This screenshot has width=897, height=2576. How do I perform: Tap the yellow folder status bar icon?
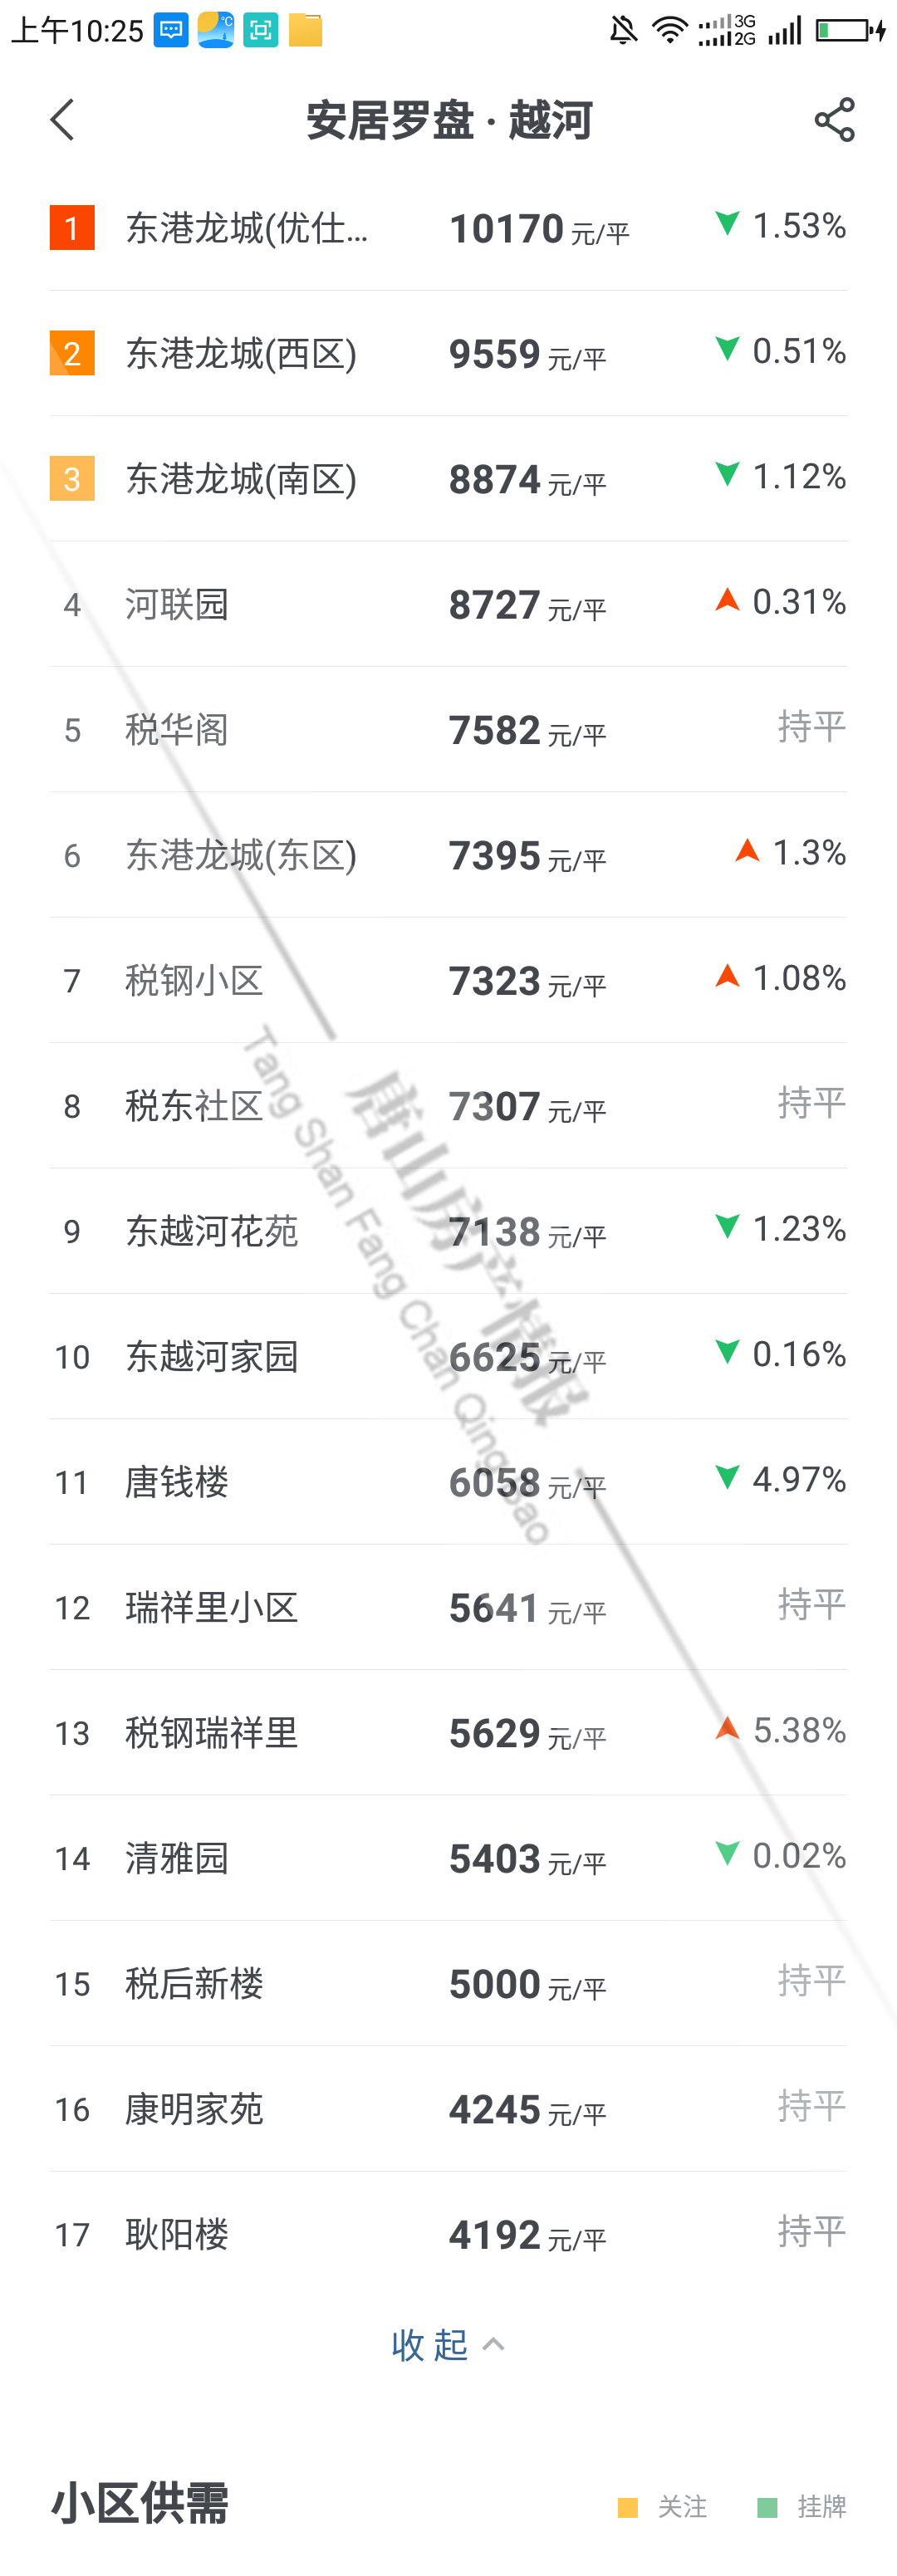point(306,31)
